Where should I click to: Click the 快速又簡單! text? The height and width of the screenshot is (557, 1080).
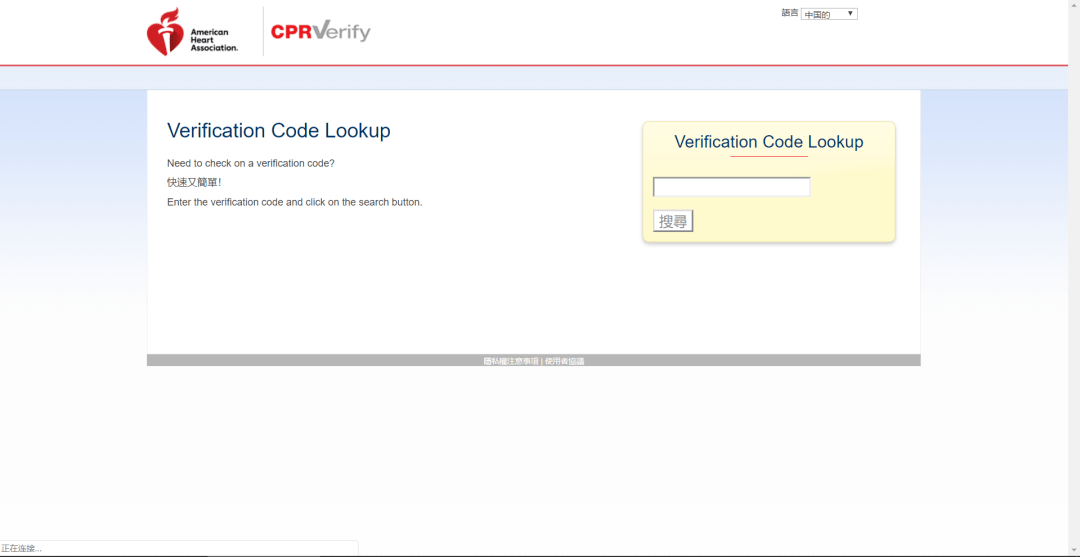pyautogui.click(x=194, y=182)
